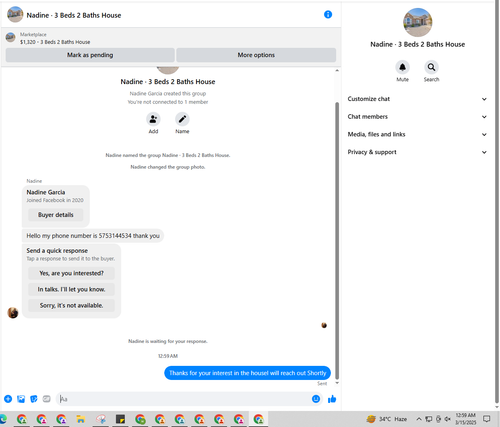This screenshot has width=500, height=427.
Task: Click the Mute bell icon
Action: pyautogui.click(x=402, y=67)
